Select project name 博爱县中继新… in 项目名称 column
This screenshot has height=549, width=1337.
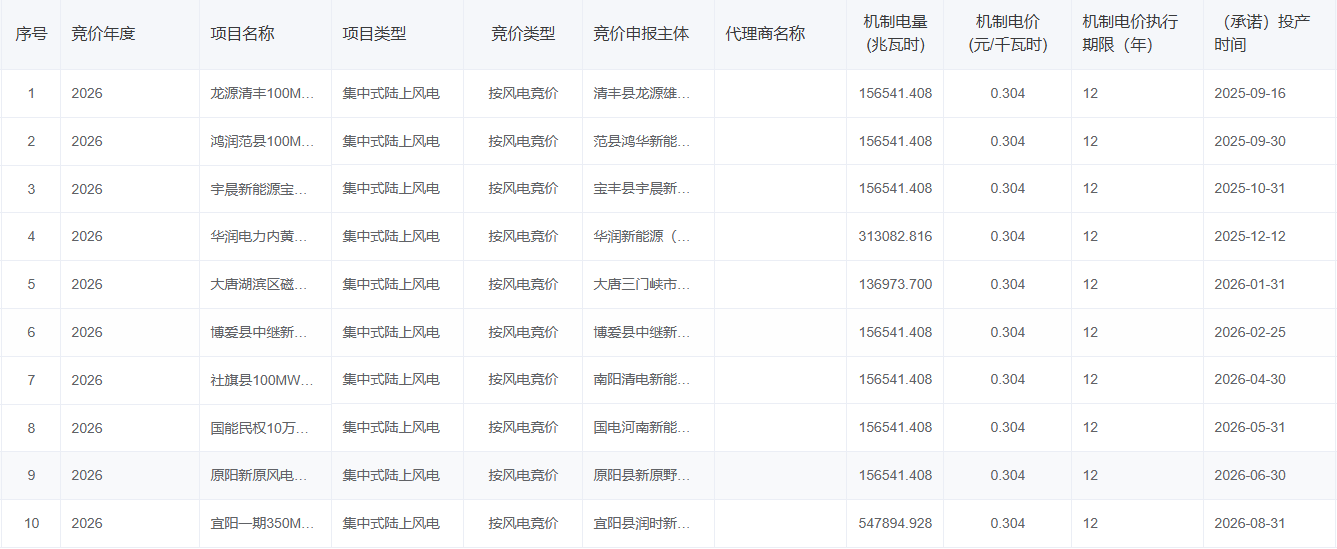[x=259, y=333]
